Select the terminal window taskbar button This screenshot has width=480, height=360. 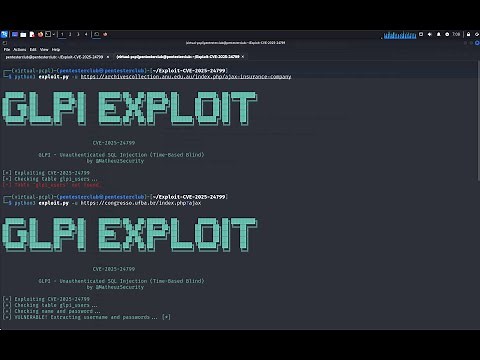coord(96,34)
